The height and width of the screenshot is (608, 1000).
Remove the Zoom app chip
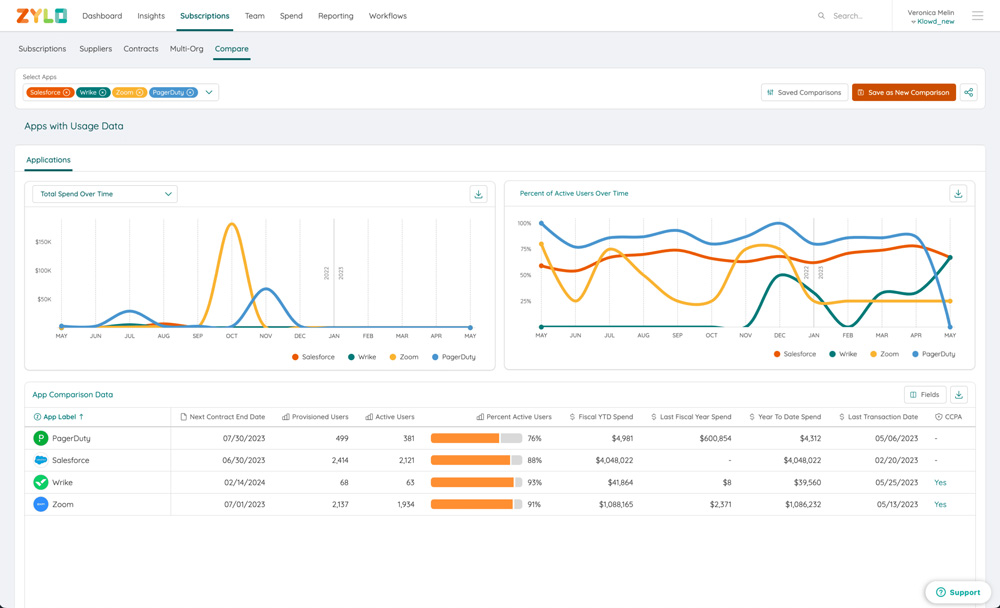140,93
